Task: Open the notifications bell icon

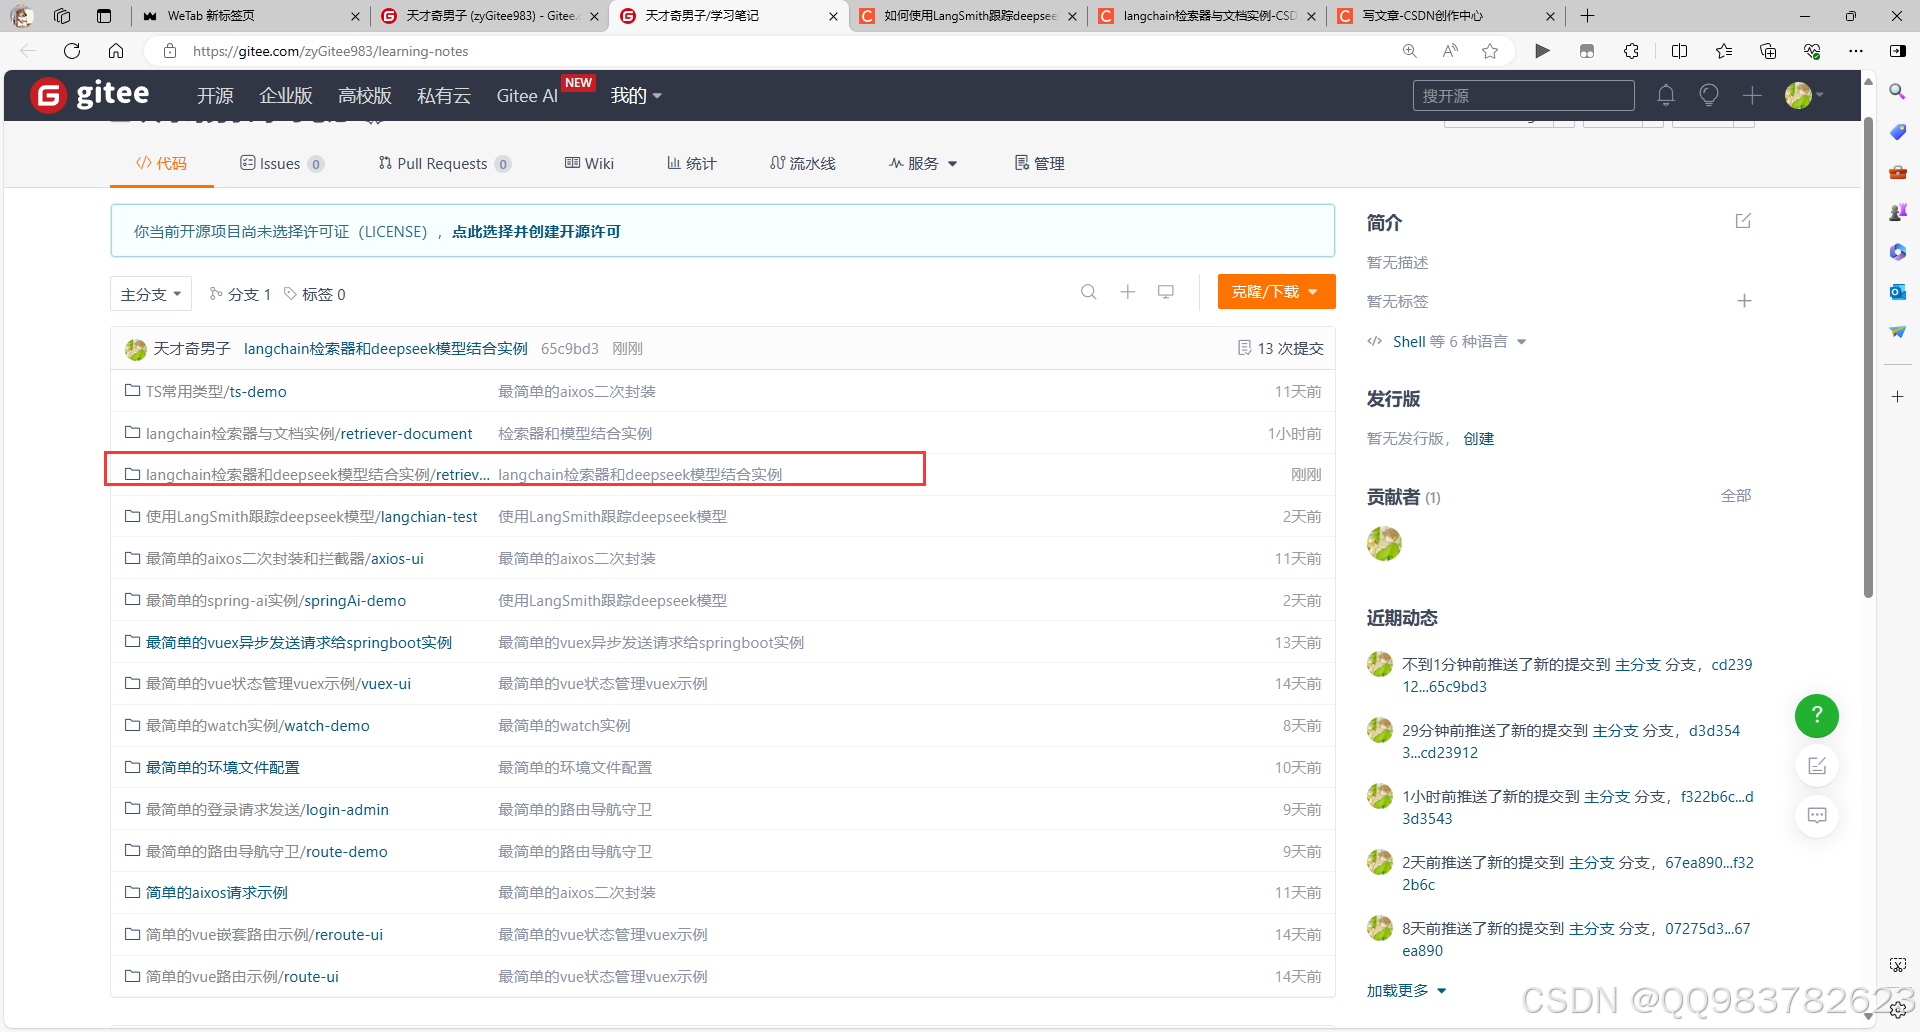Action: (1665, 95)
